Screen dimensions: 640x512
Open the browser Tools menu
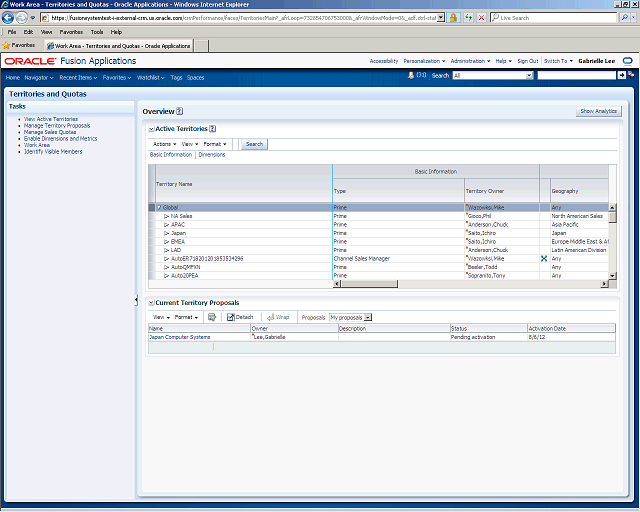click(97, 32)
